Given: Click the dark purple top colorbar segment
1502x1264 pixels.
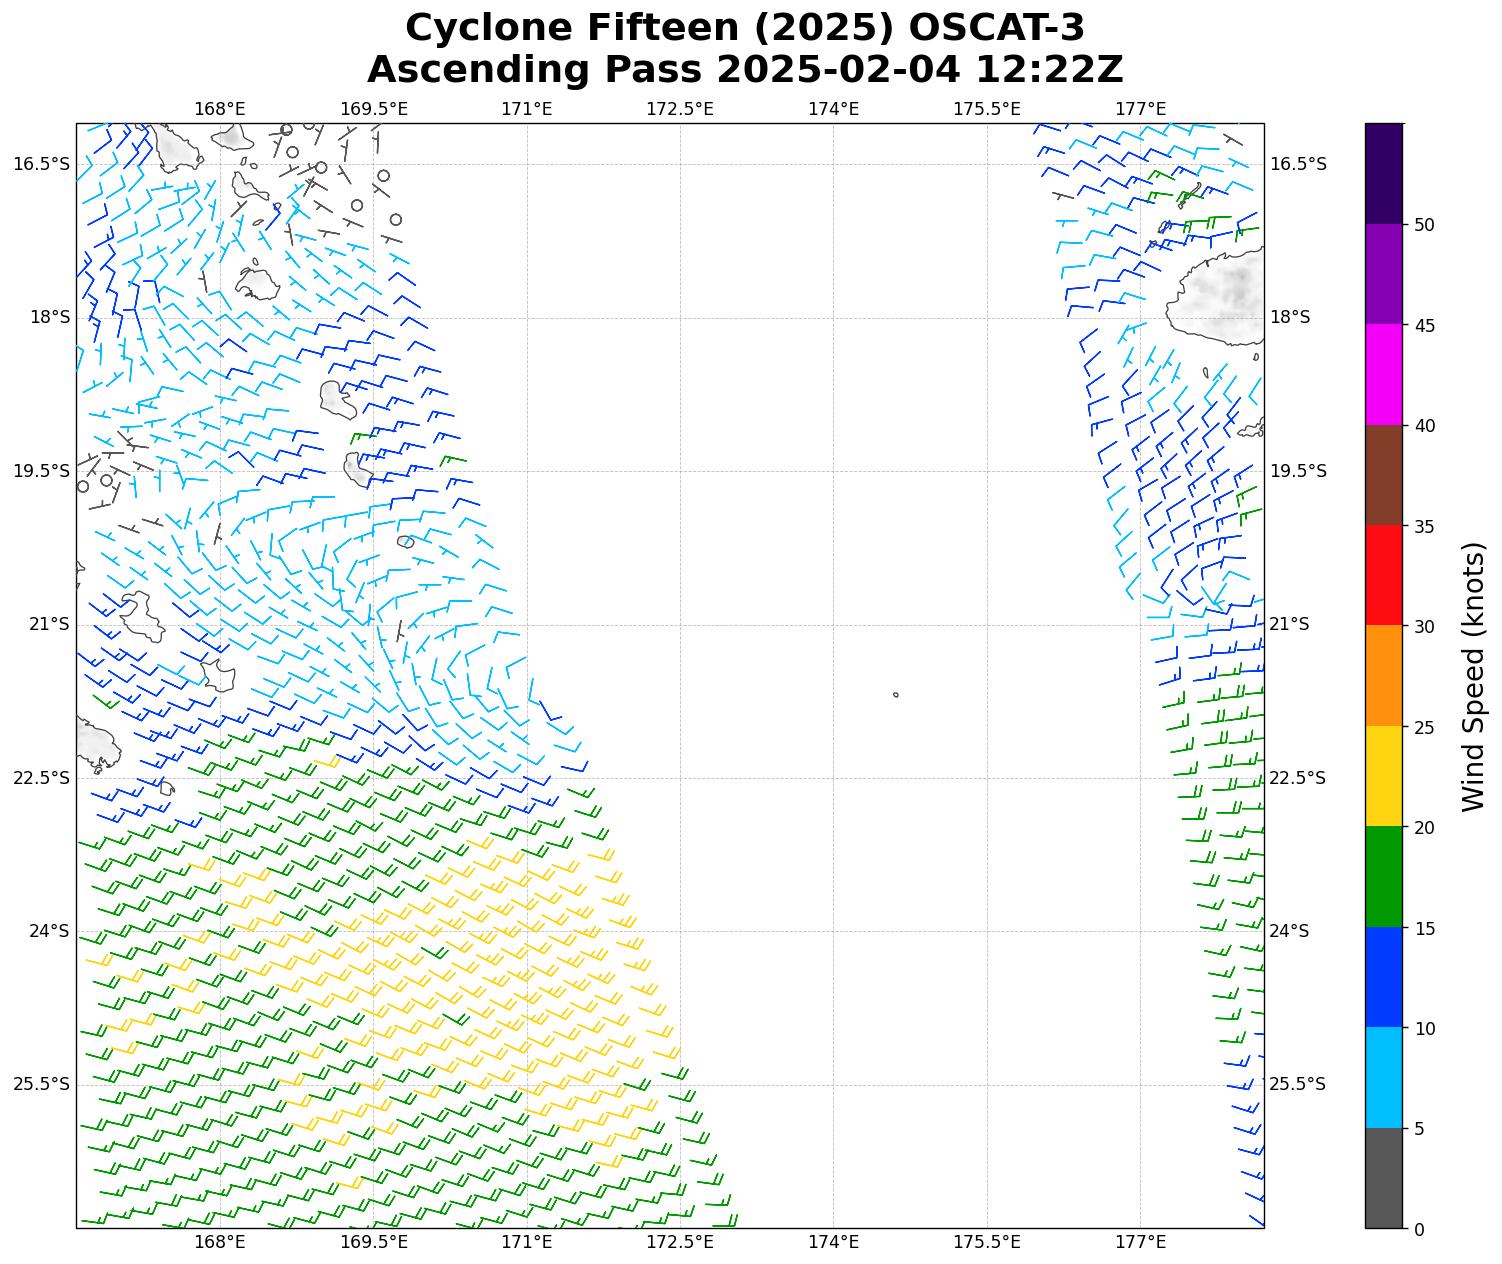Looking at the screenshot, I should [x=1384, y=173].
